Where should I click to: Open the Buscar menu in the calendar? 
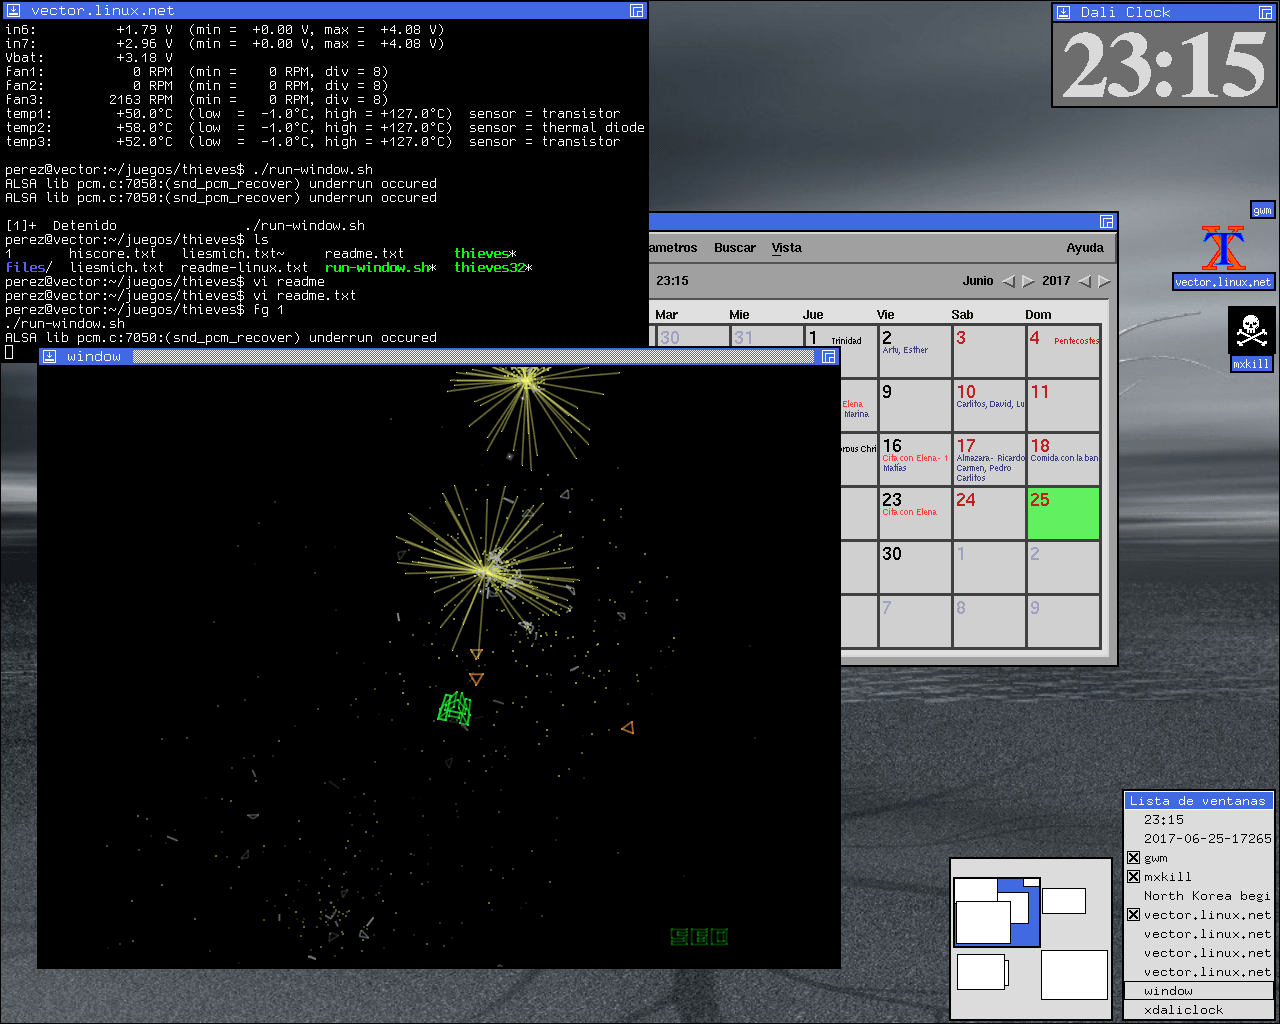click(735, 248)
